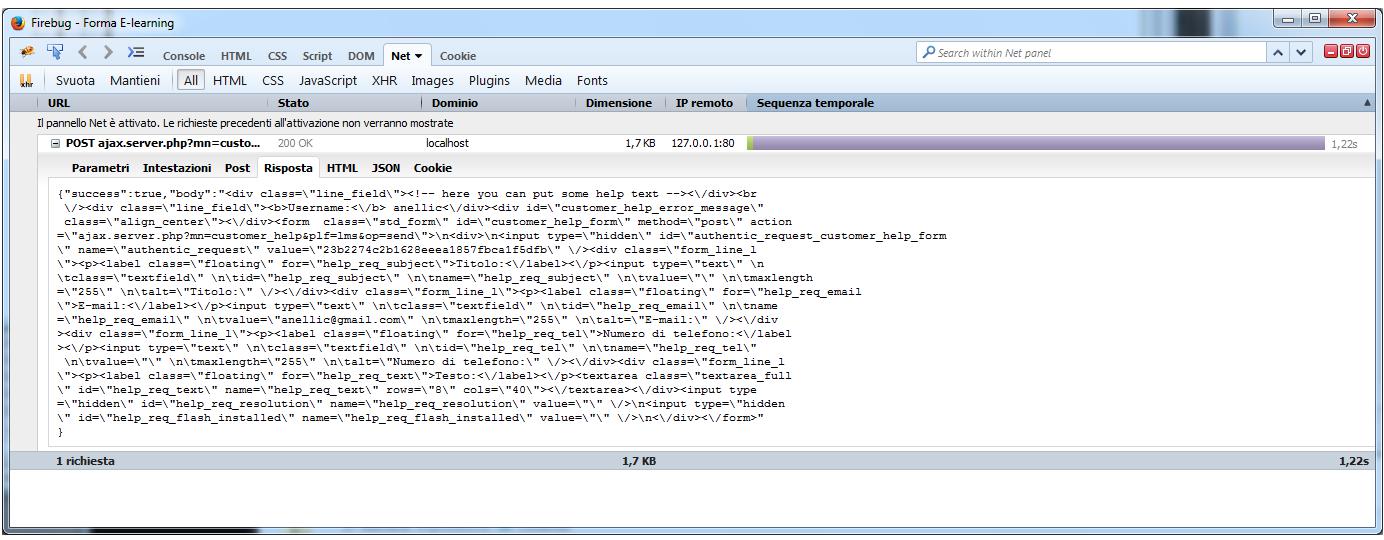The image size is (1384, 540).
Task: Sort by the Sequenza temporale column
Action: [x=816, y=103]
